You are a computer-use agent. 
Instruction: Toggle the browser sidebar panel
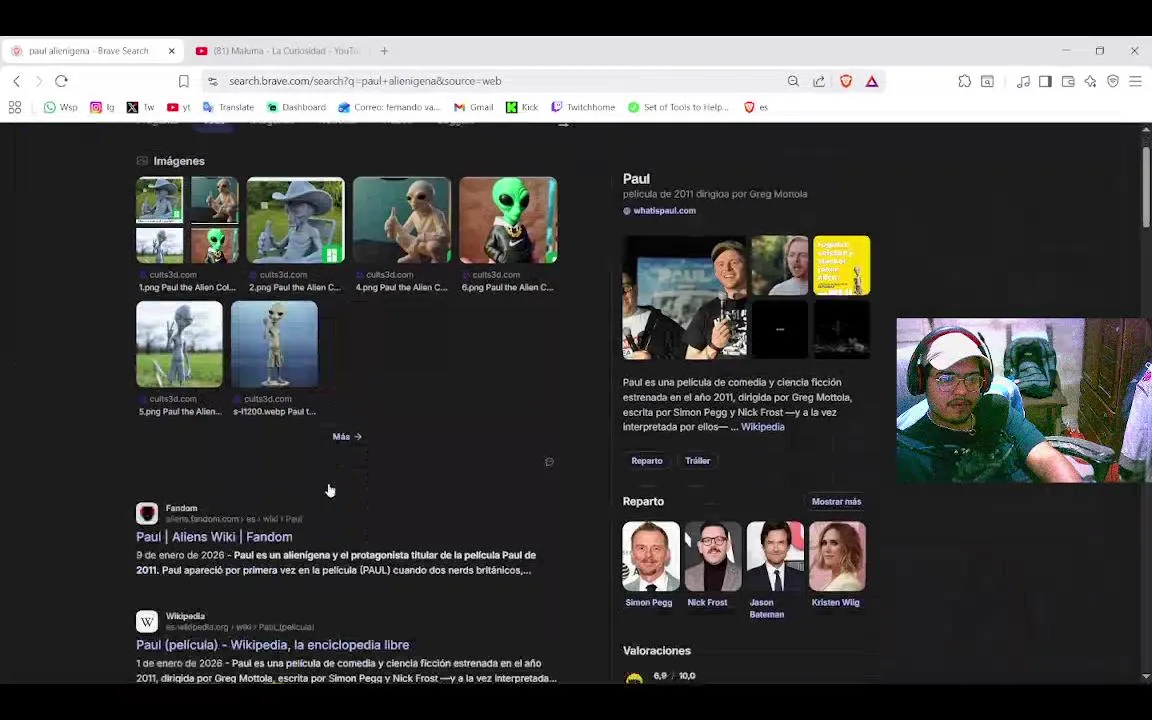tap(1045, 81)
